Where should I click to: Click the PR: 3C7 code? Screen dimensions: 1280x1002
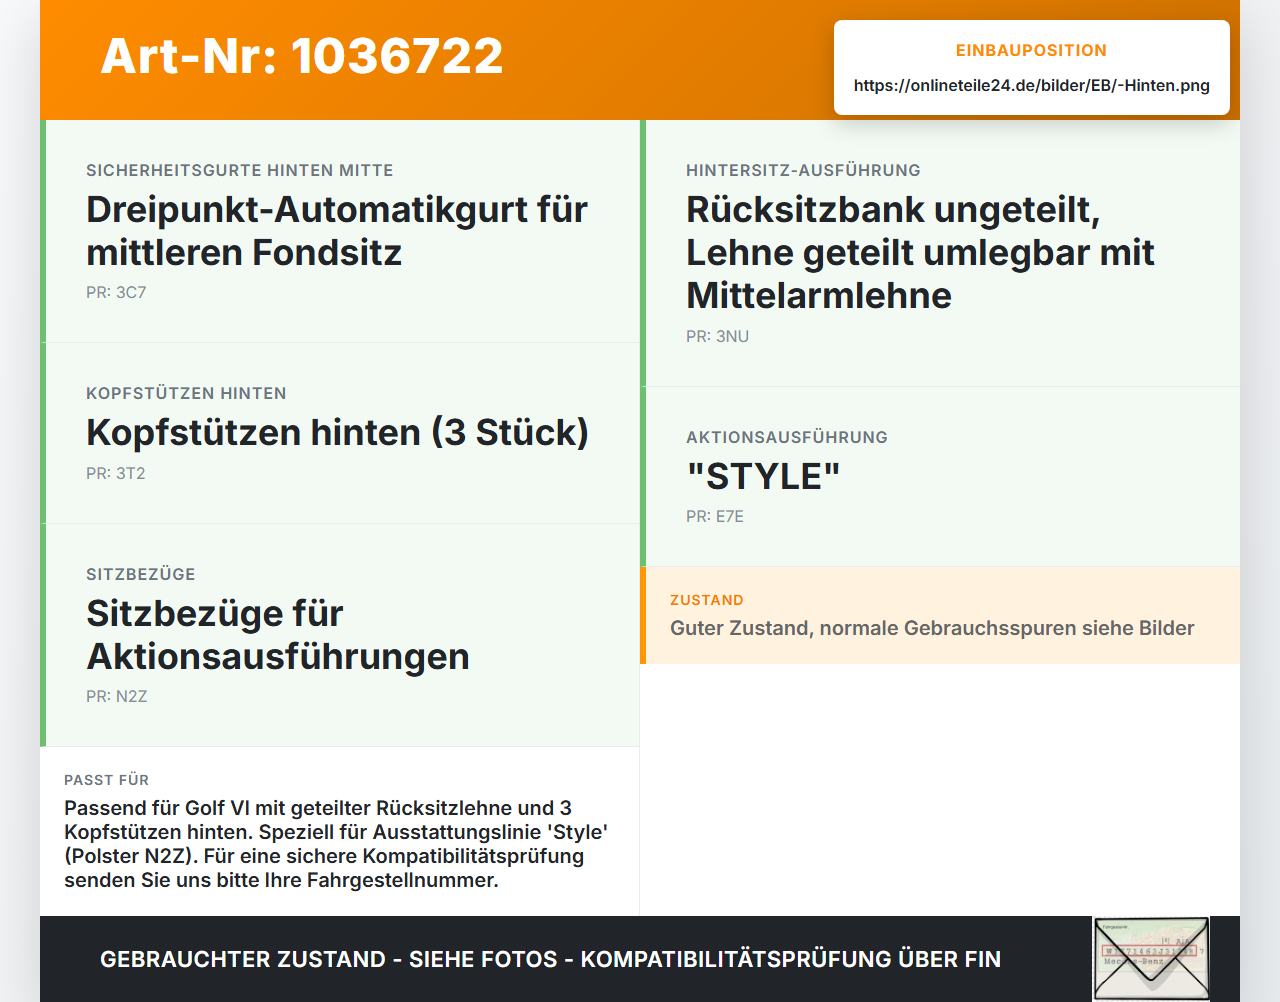(x=116, y=292)
